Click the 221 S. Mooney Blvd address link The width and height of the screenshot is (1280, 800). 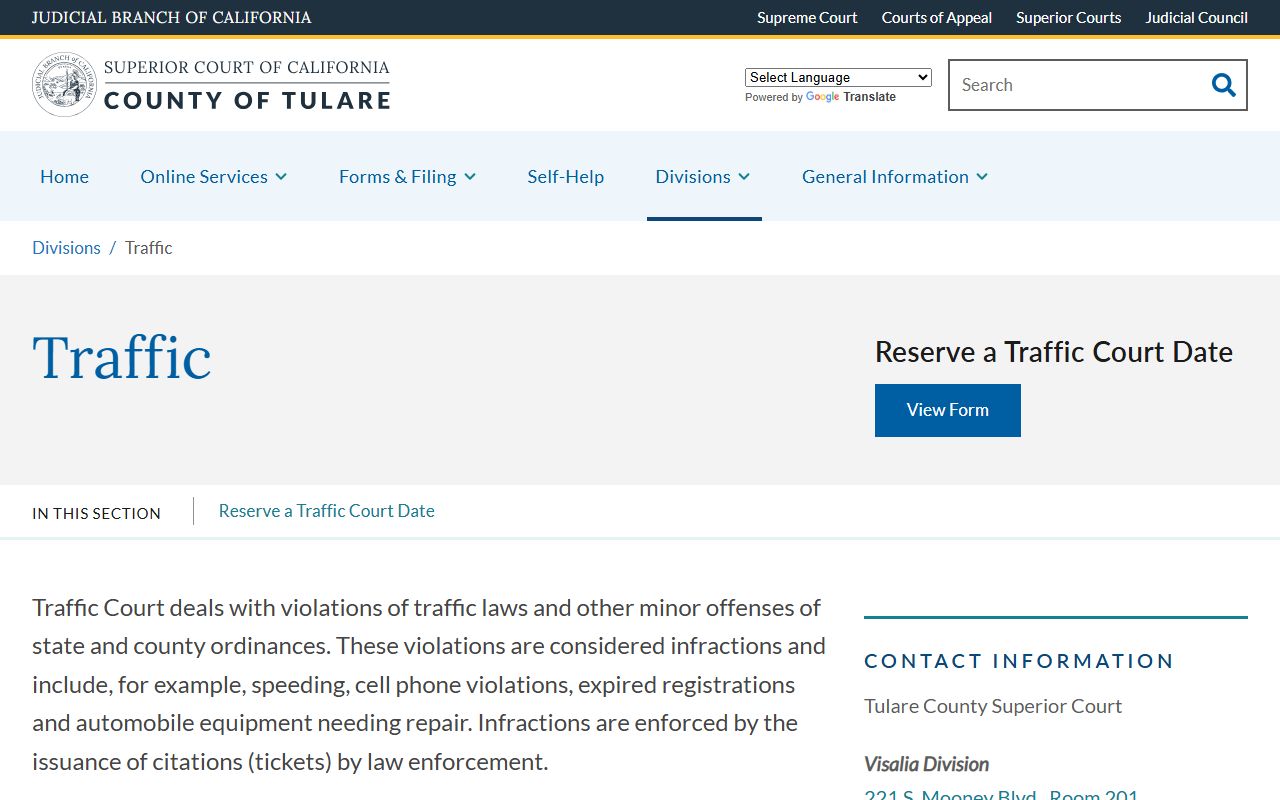[x=1001, y=795]
